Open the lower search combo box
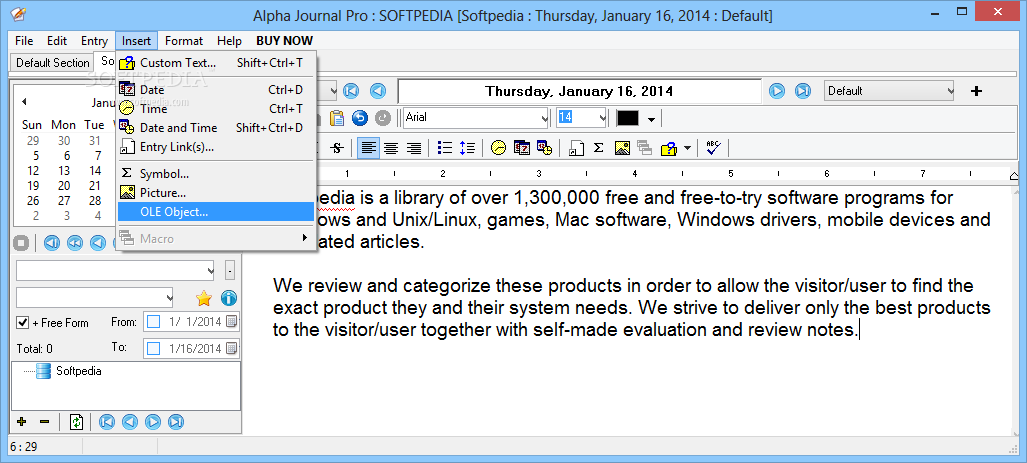 (x=95, y=297)
